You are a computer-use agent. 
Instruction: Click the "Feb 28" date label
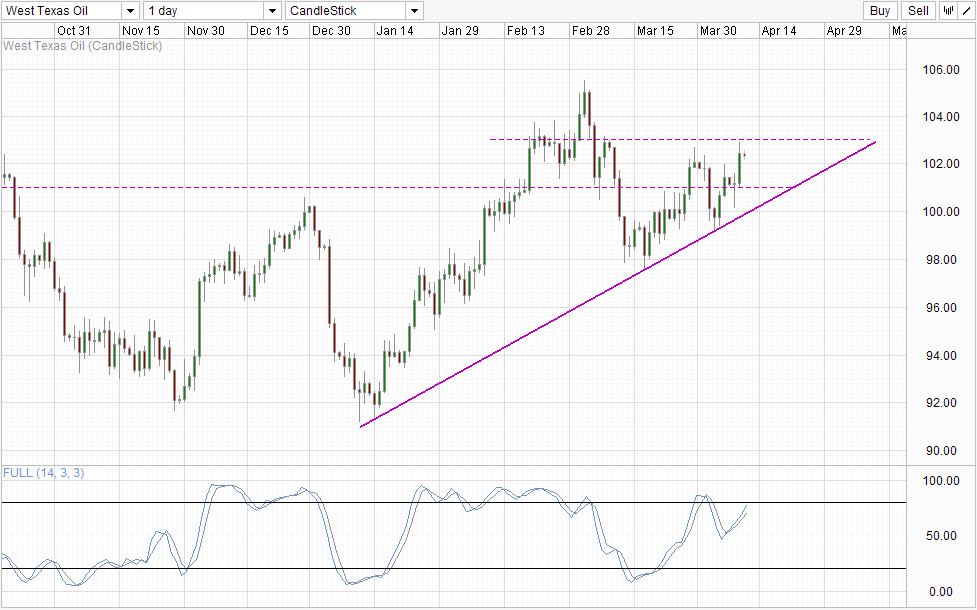[x=590, y=31]
